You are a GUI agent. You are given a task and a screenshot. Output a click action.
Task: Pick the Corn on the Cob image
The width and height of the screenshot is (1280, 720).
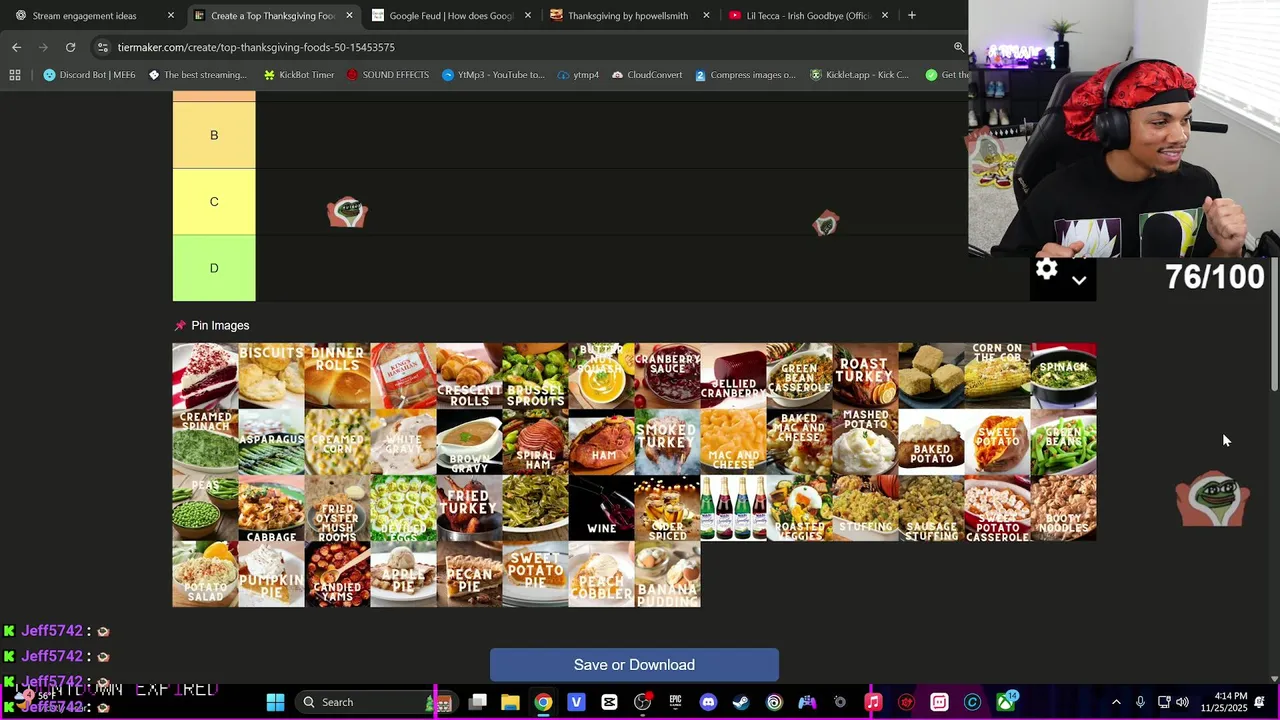coord(997,376)
